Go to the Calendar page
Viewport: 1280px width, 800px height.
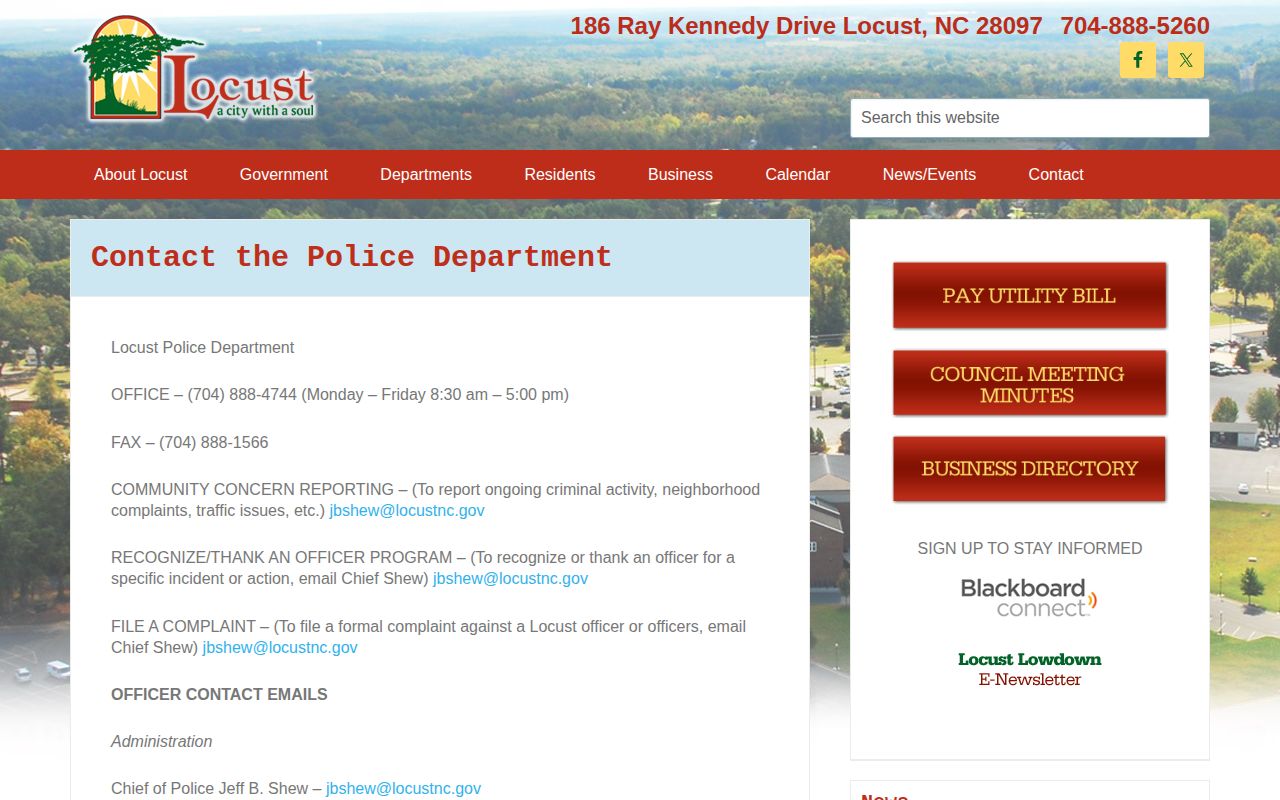coord(798,174)
